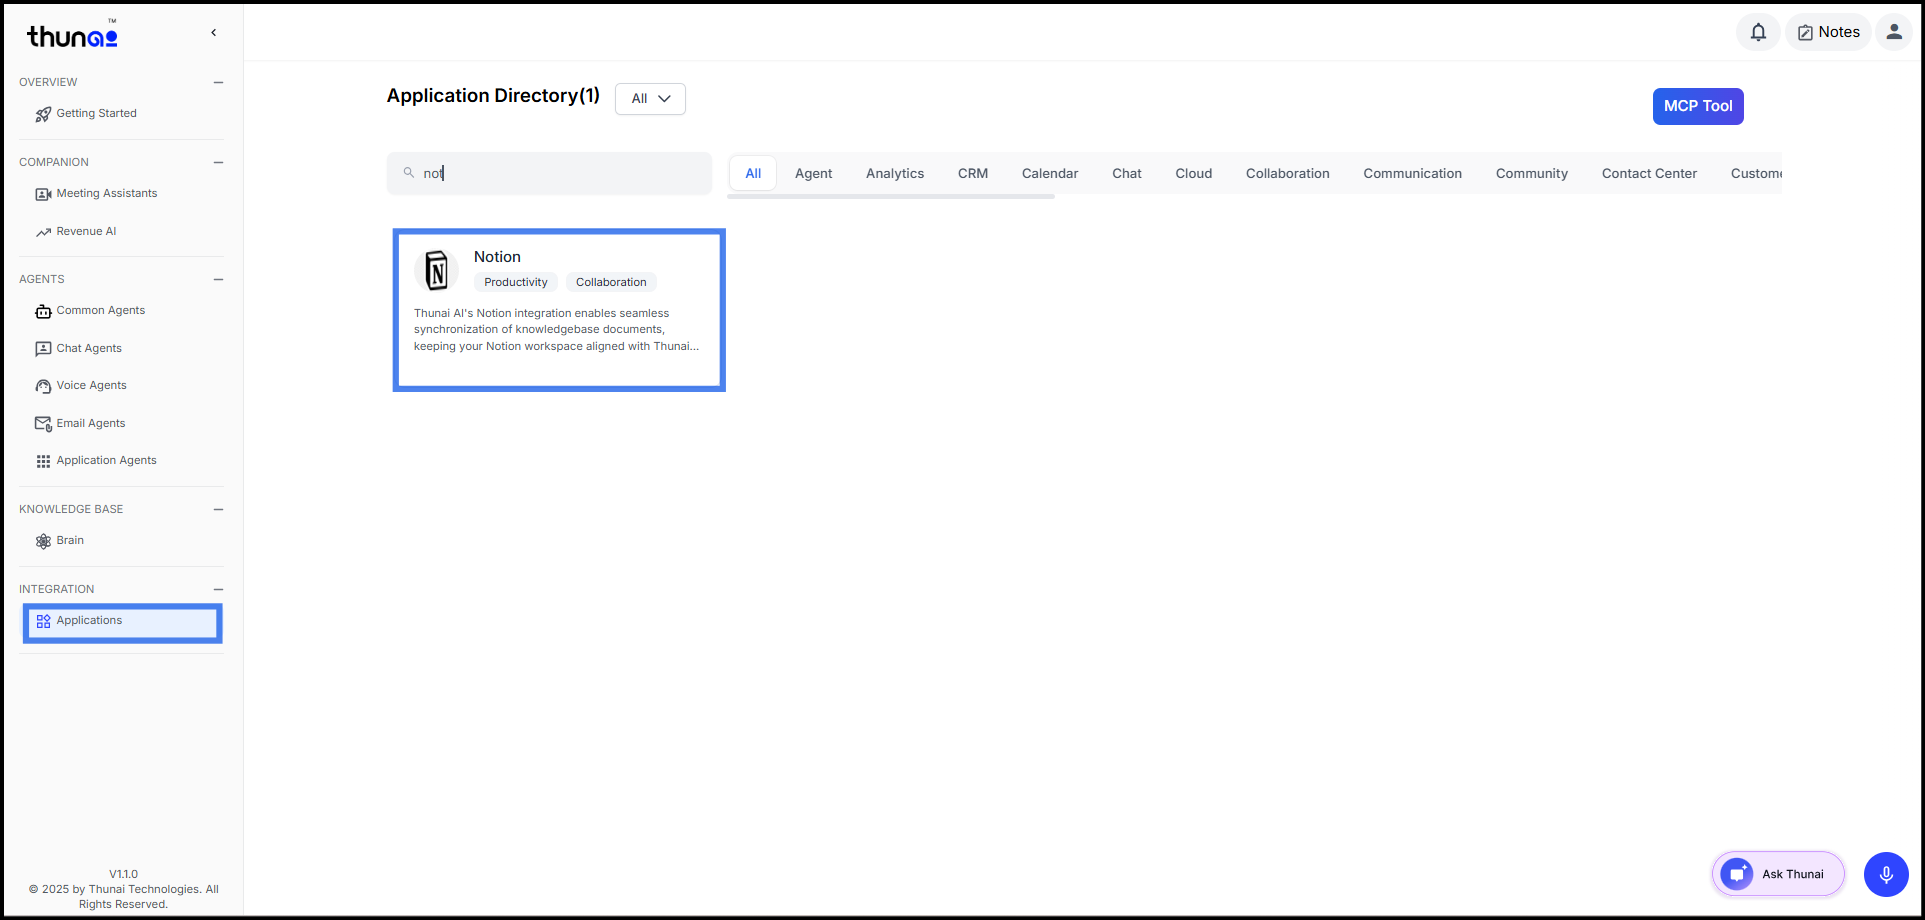Go to Email Agents

click(x=91, y=424)
